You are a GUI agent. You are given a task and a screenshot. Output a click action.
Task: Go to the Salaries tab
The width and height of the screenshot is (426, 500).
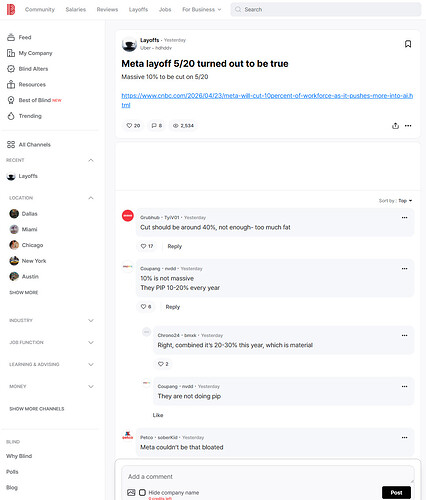76,10
